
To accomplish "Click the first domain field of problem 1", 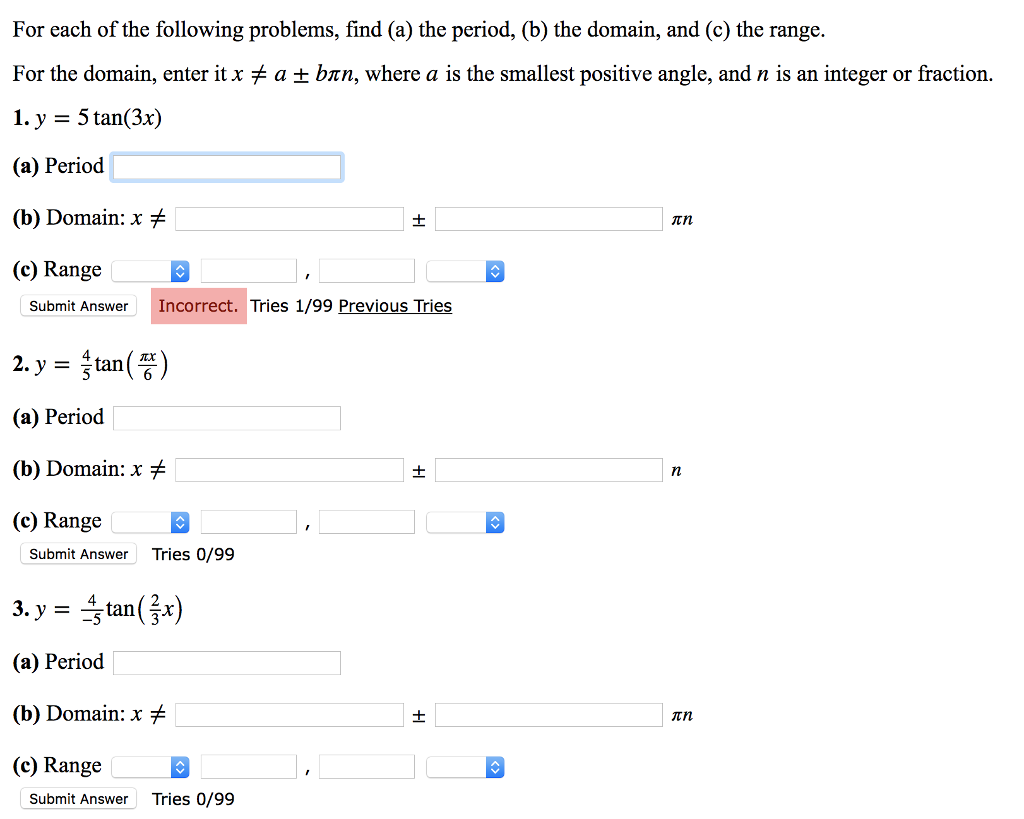I will (x=289, y=218).
